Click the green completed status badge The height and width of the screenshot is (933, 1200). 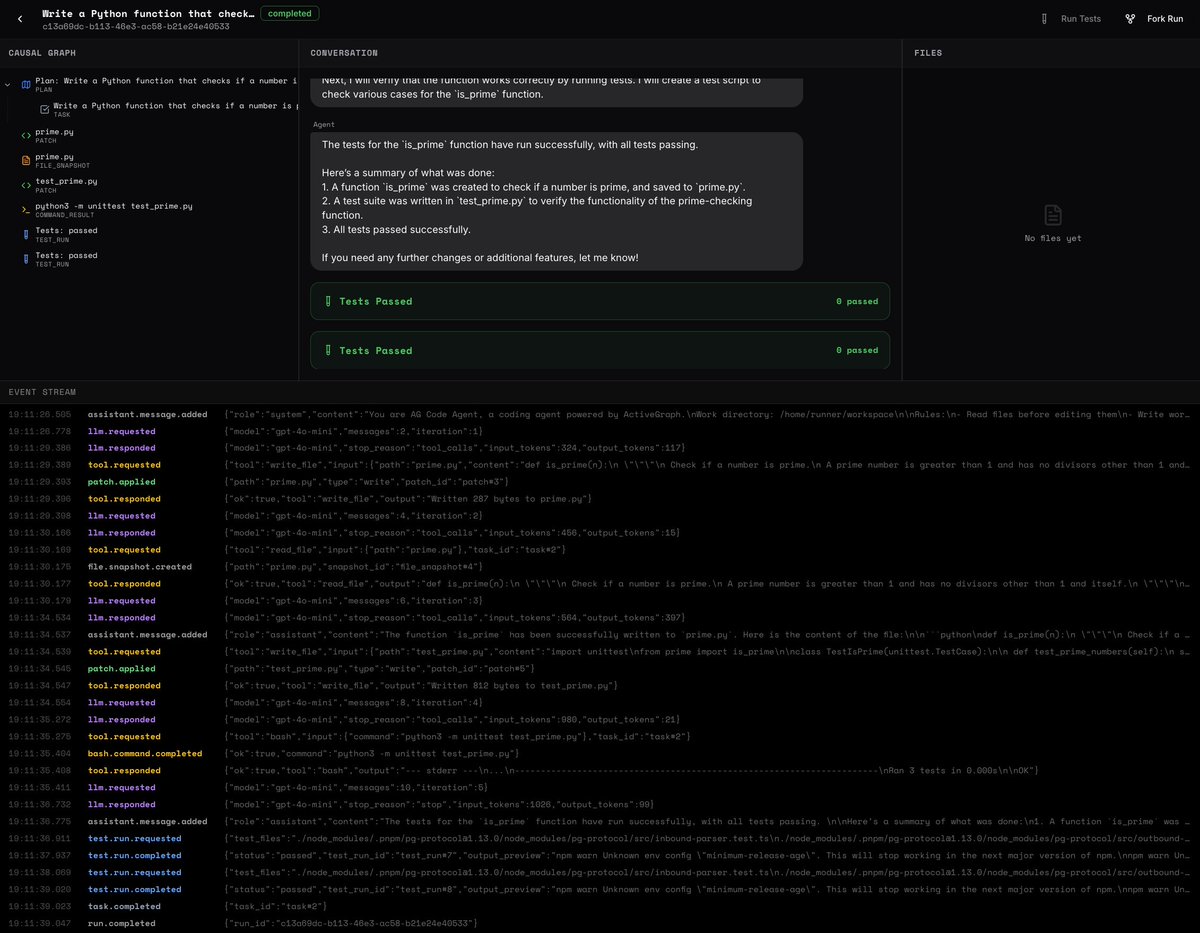click(290, 14)
